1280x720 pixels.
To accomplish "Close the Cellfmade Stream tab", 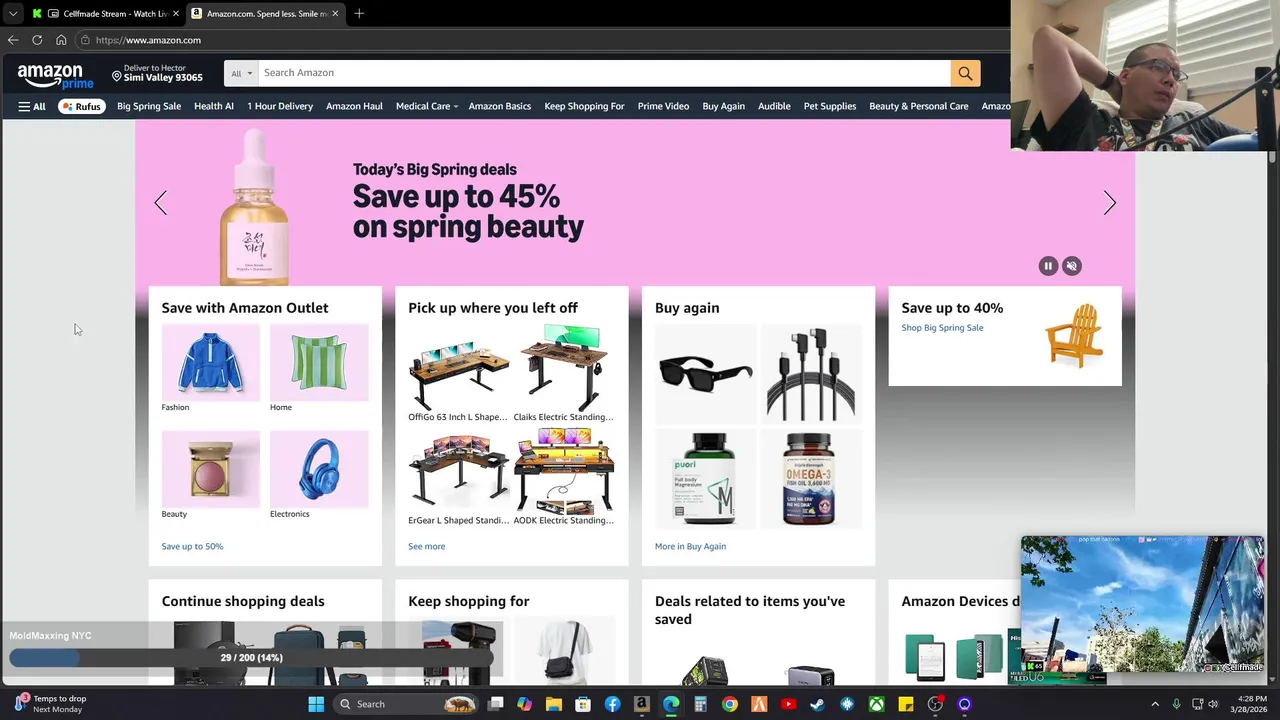I will pos(176,13).
